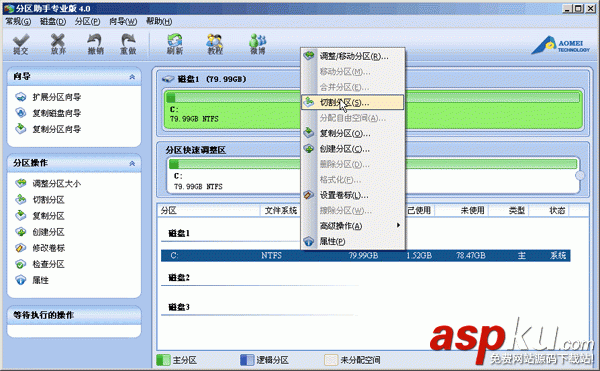Click the blue 逻辑分区 legend swatch

(247, 360)
